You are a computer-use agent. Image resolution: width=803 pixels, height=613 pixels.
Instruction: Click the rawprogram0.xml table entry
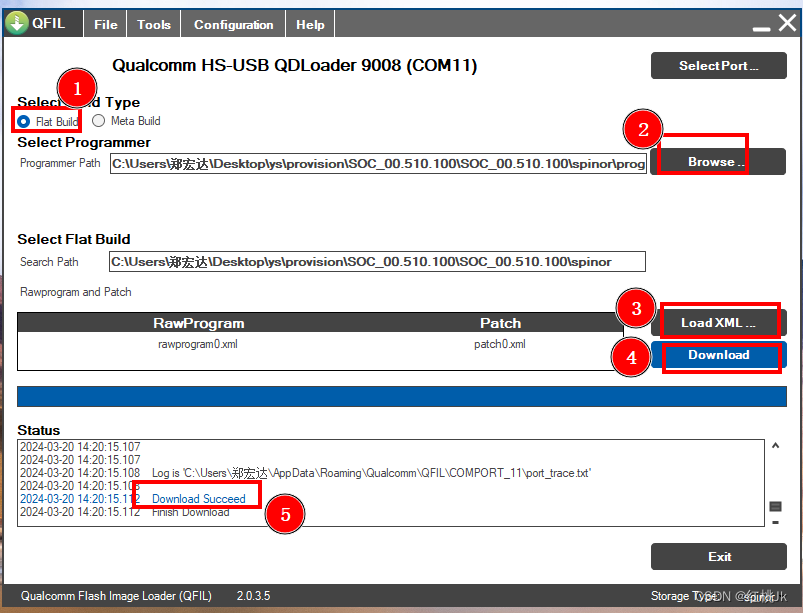click(x=198, y=344)
